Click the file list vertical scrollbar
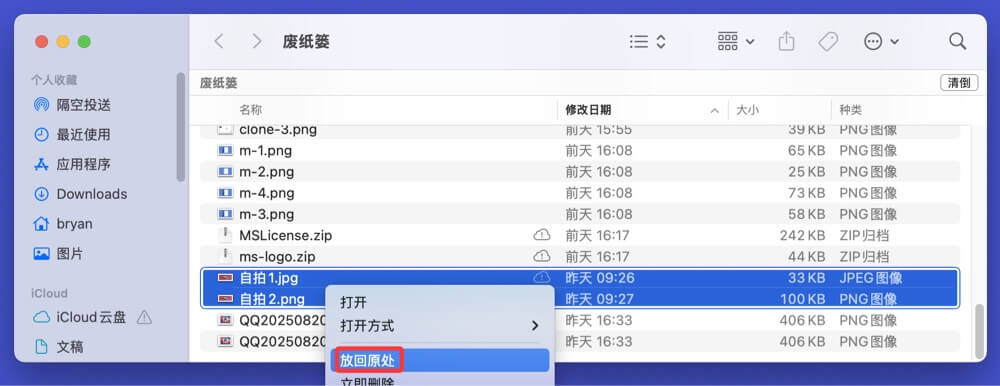 tap(980, 331)
